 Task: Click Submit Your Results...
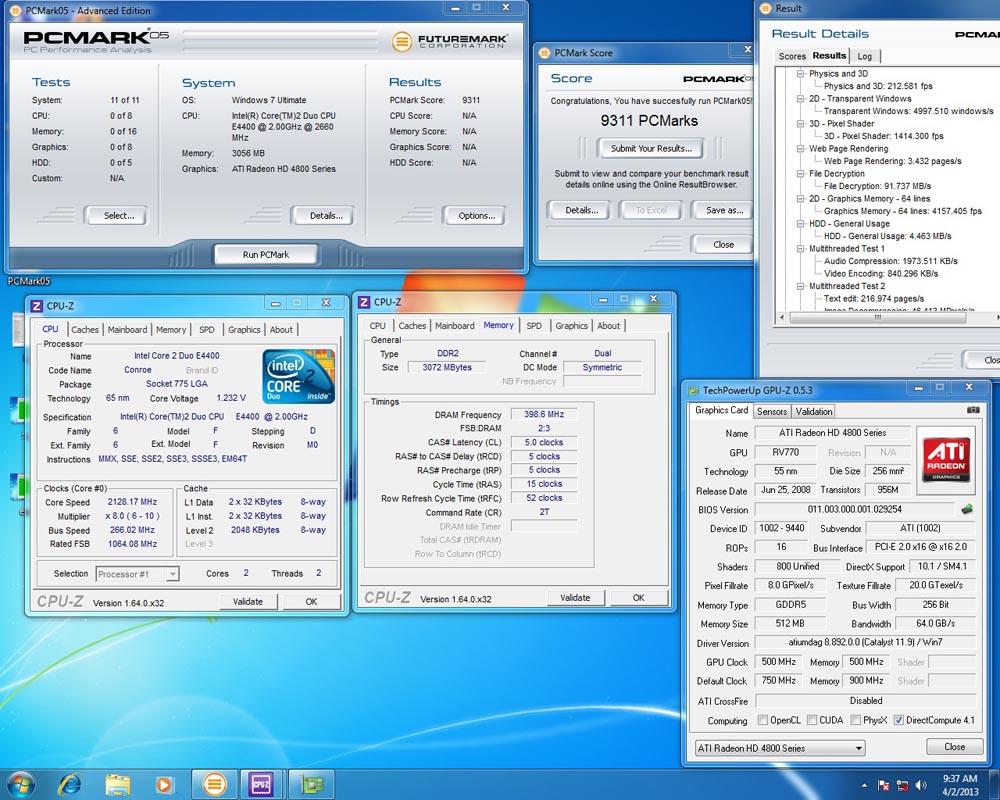coord(651,149)
